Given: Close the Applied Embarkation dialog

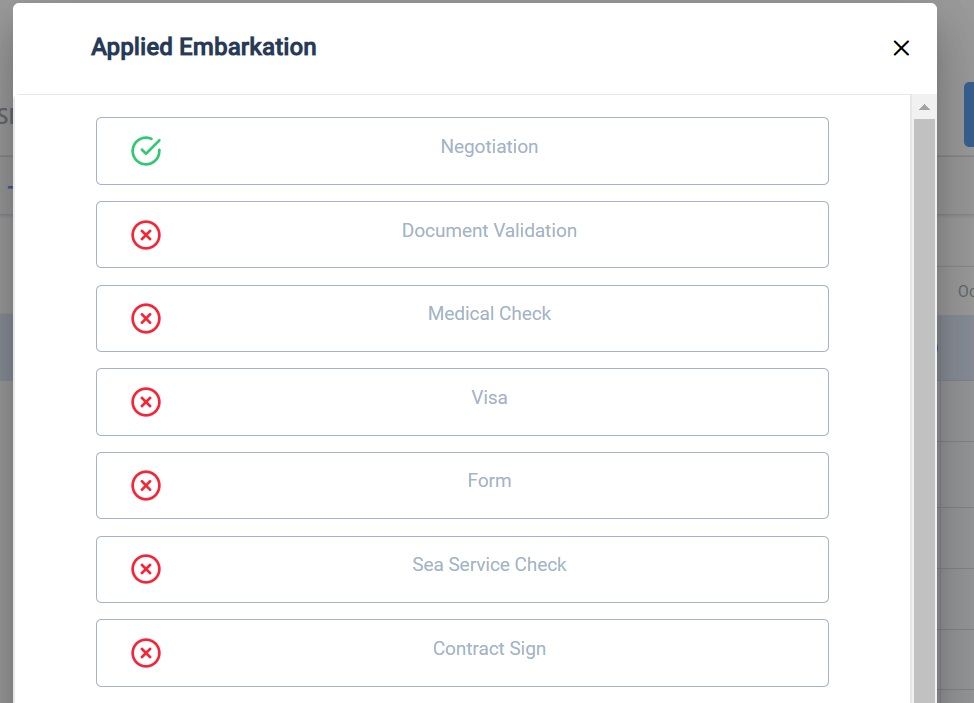Looking at the screenshot, I should 901,48.
